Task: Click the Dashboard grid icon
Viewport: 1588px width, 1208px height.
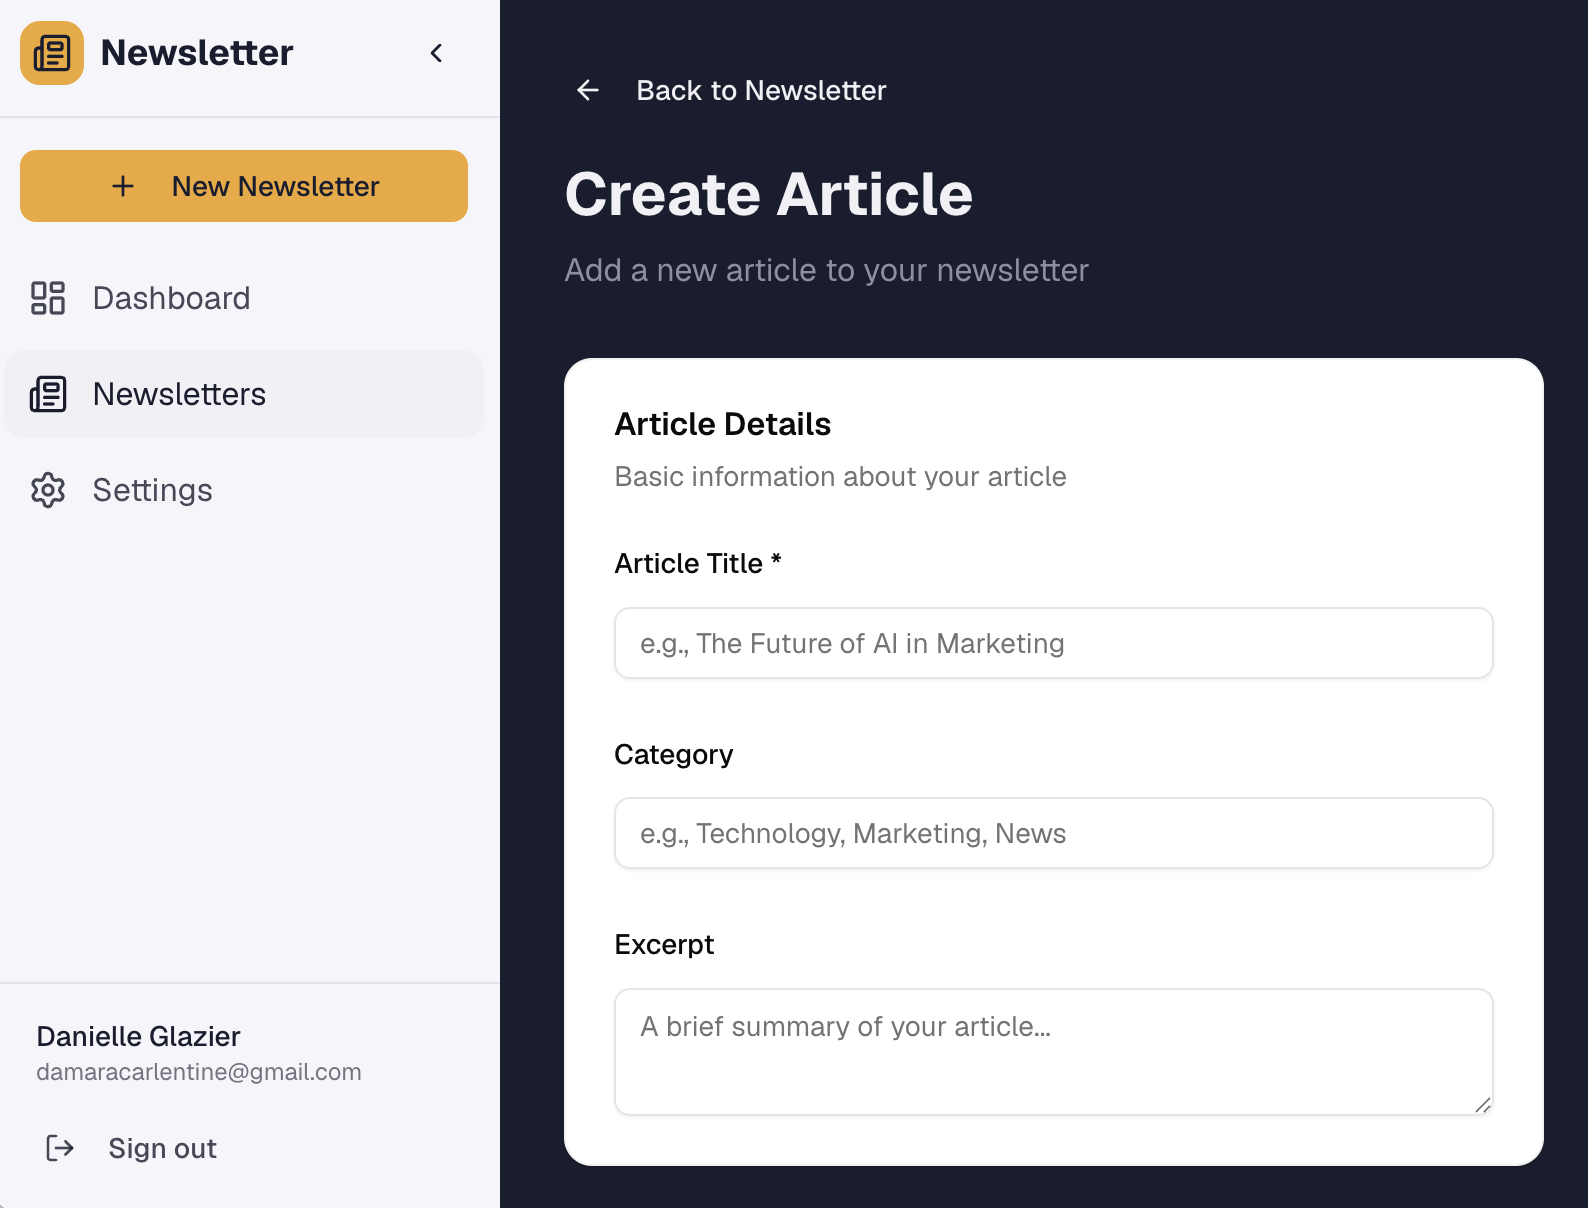Action: [x=48, y=298]
